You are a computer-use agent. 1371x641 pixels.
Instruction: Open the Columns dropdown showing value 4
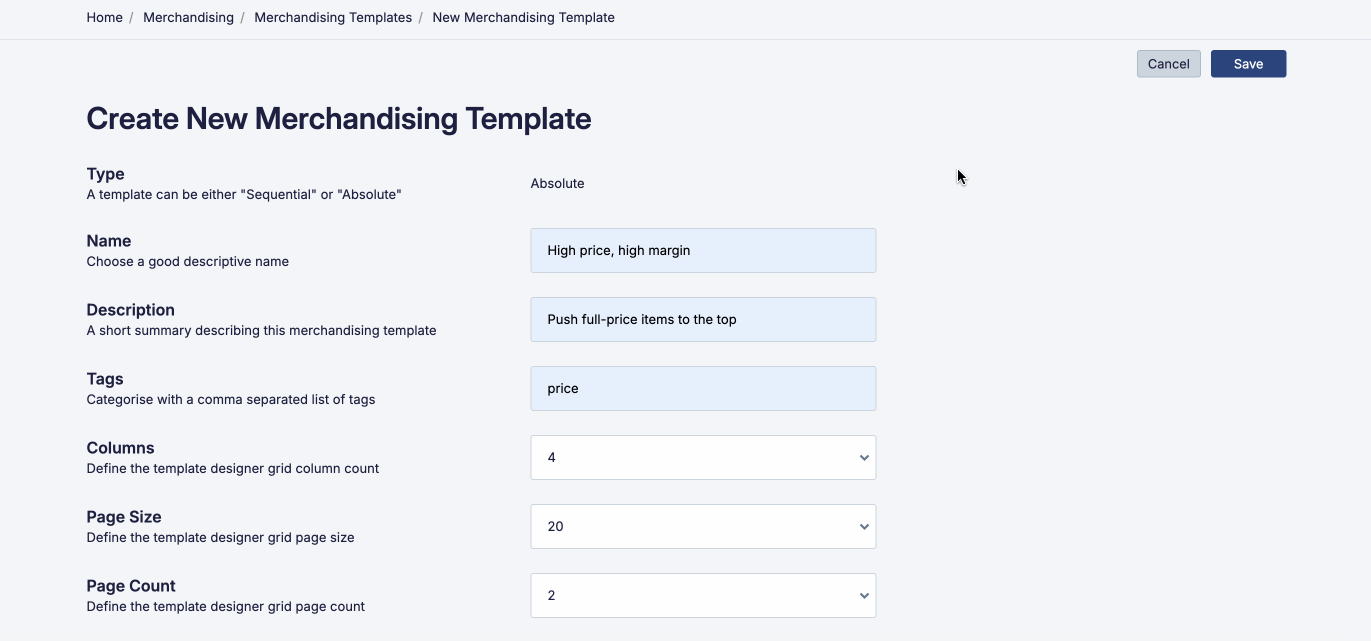coord(703,457)
